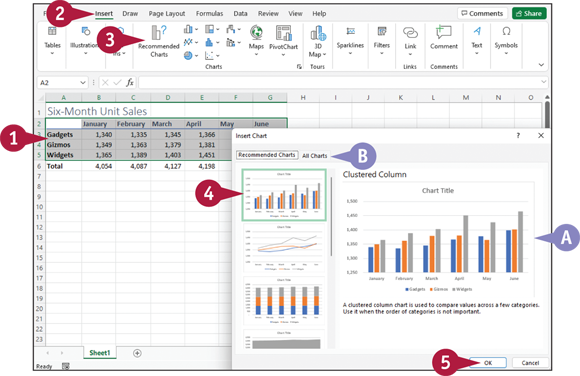The image size is (580, 376).
Task: Select the Recommended Charts dialog tab
Action: coord(267,155)
